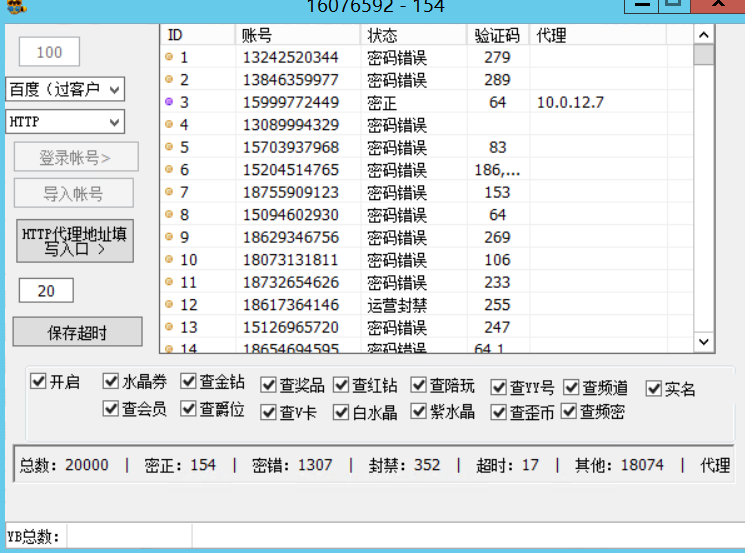
Task: Click captcha value 279
Action: point(497,57)
